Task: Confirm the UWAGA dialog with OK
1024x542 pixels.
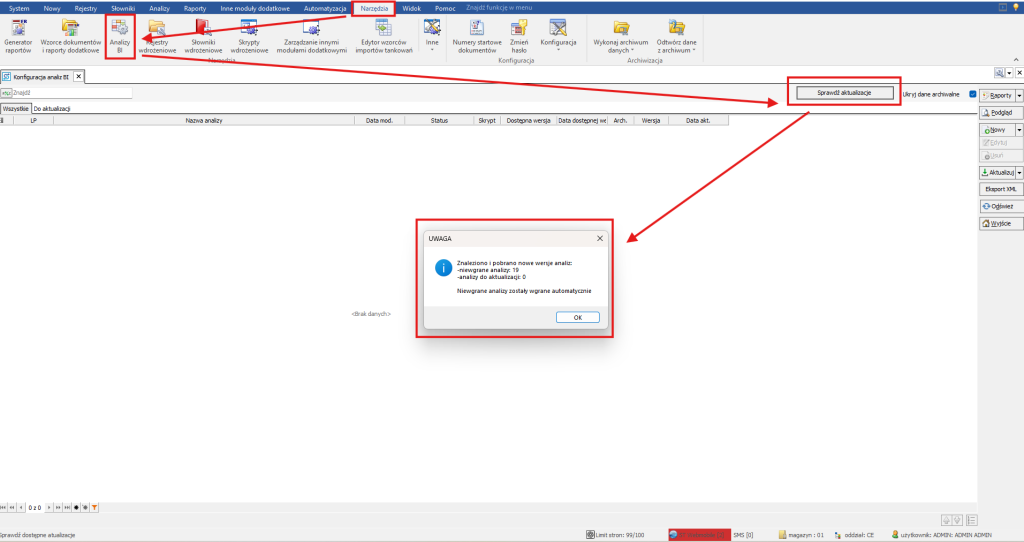Action: (x=577, y=317)
